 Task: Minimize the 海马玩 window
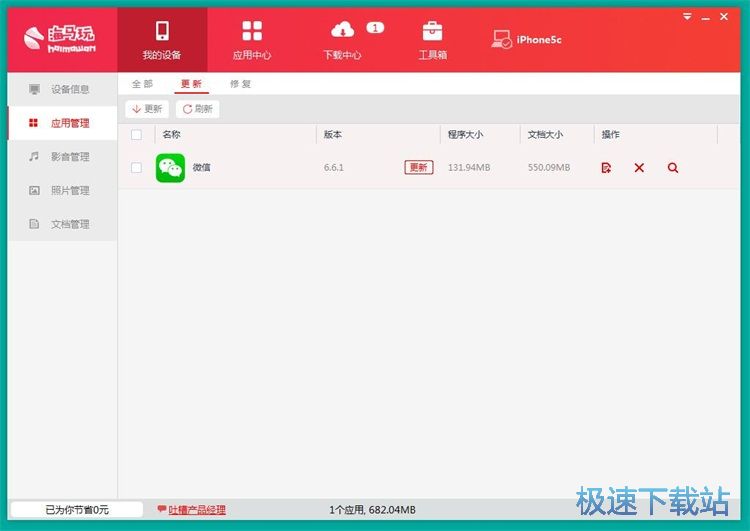(x=706, y=18)
